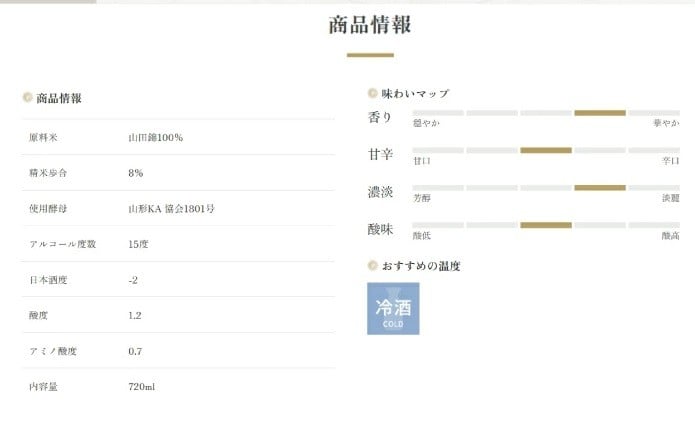Click the highlighted gold segment of 酸味 scale

click(546, 225)
